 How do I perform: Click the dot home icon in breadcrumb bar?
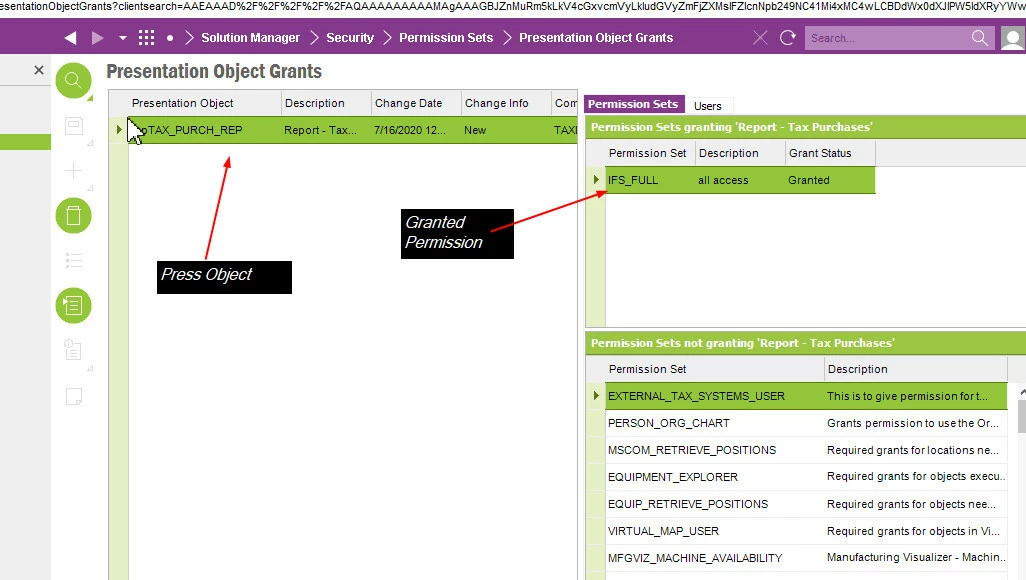pos(170,38)
